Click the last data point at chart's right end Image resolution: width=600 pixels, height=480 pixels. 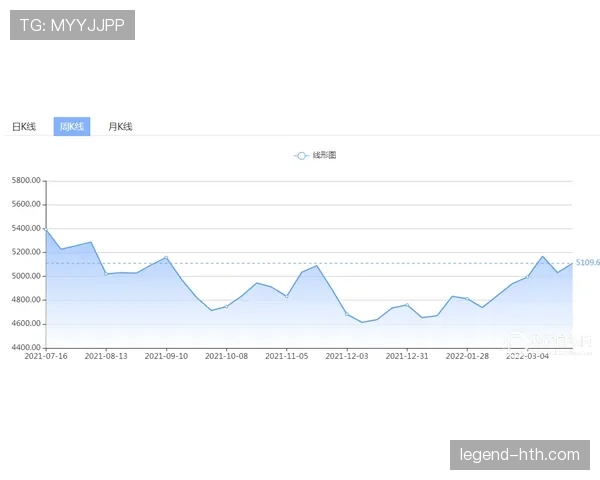tap(572, 263)
